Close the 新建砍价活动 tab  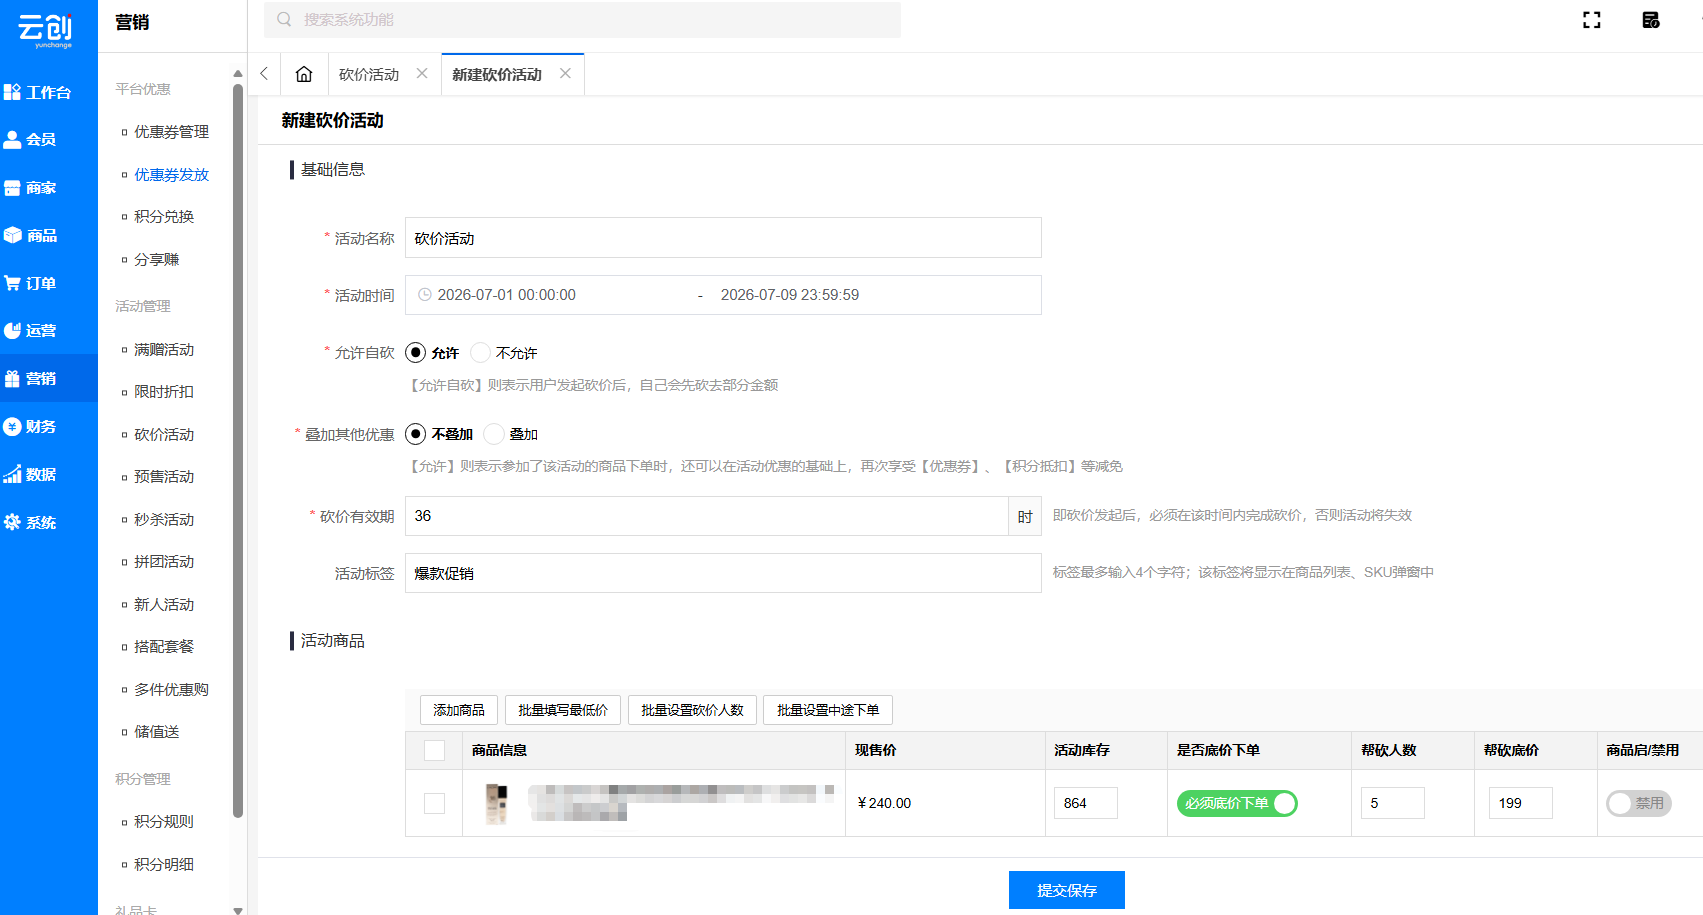(565, 74)
